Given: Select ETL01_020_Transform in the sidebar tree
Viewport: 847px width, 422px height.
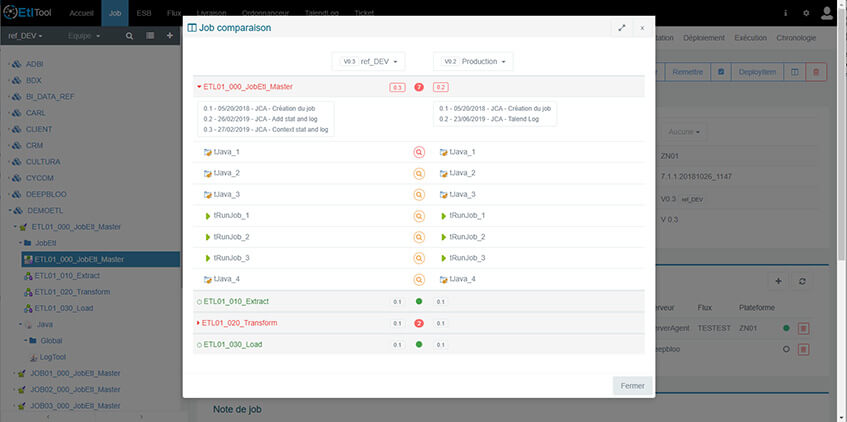Looking at the screenshot, I should coord(72,292).
